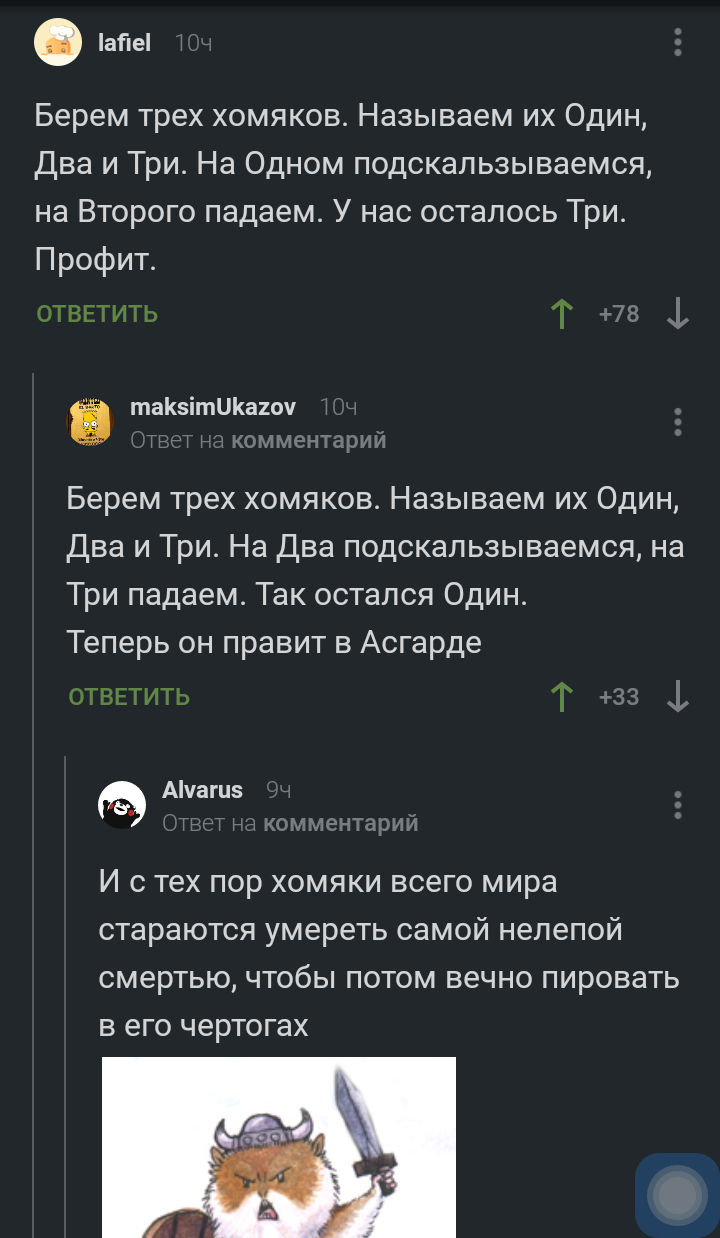The height and width of the screenshot is (1238, 720).
Task: Reply to lafiel's comment via ОТВЕТИТЬ
Action: (97, 314)
